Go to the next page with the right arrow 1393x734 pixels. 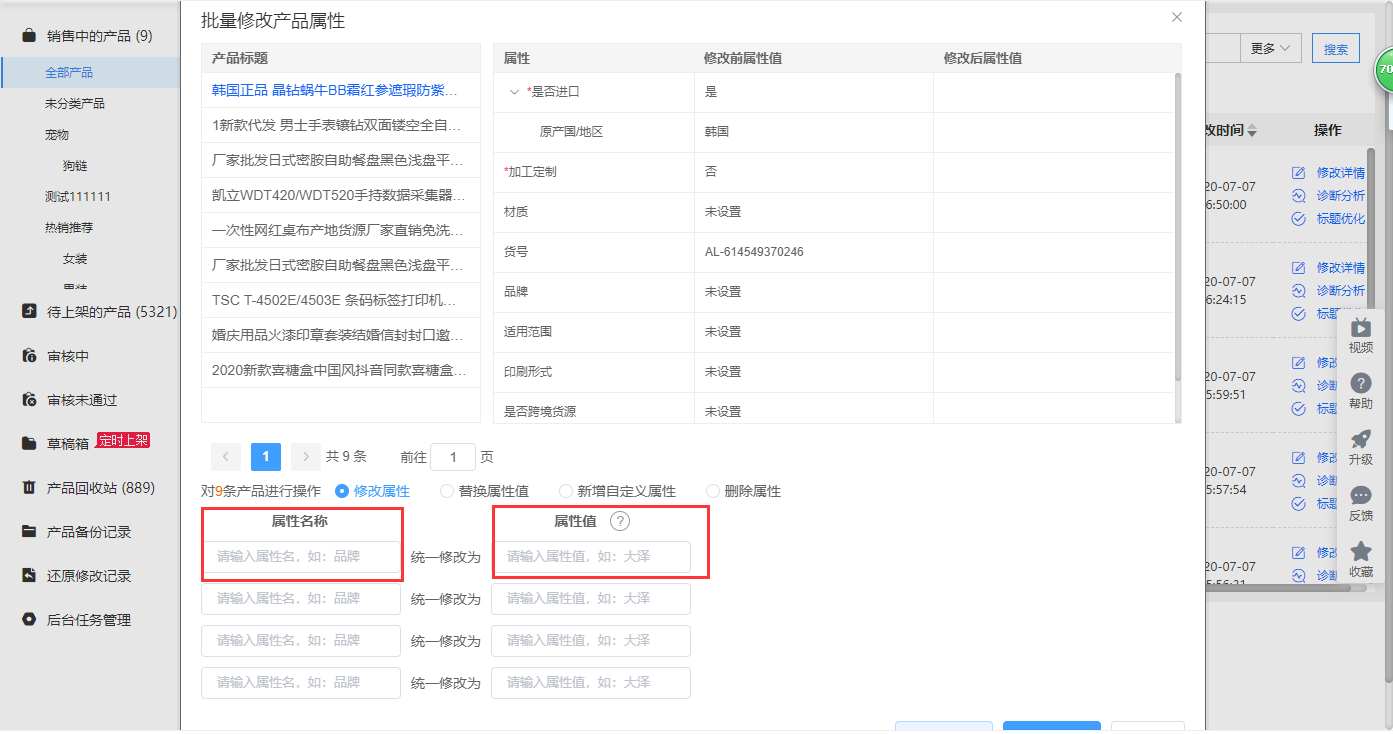click(x=306, y=457)
